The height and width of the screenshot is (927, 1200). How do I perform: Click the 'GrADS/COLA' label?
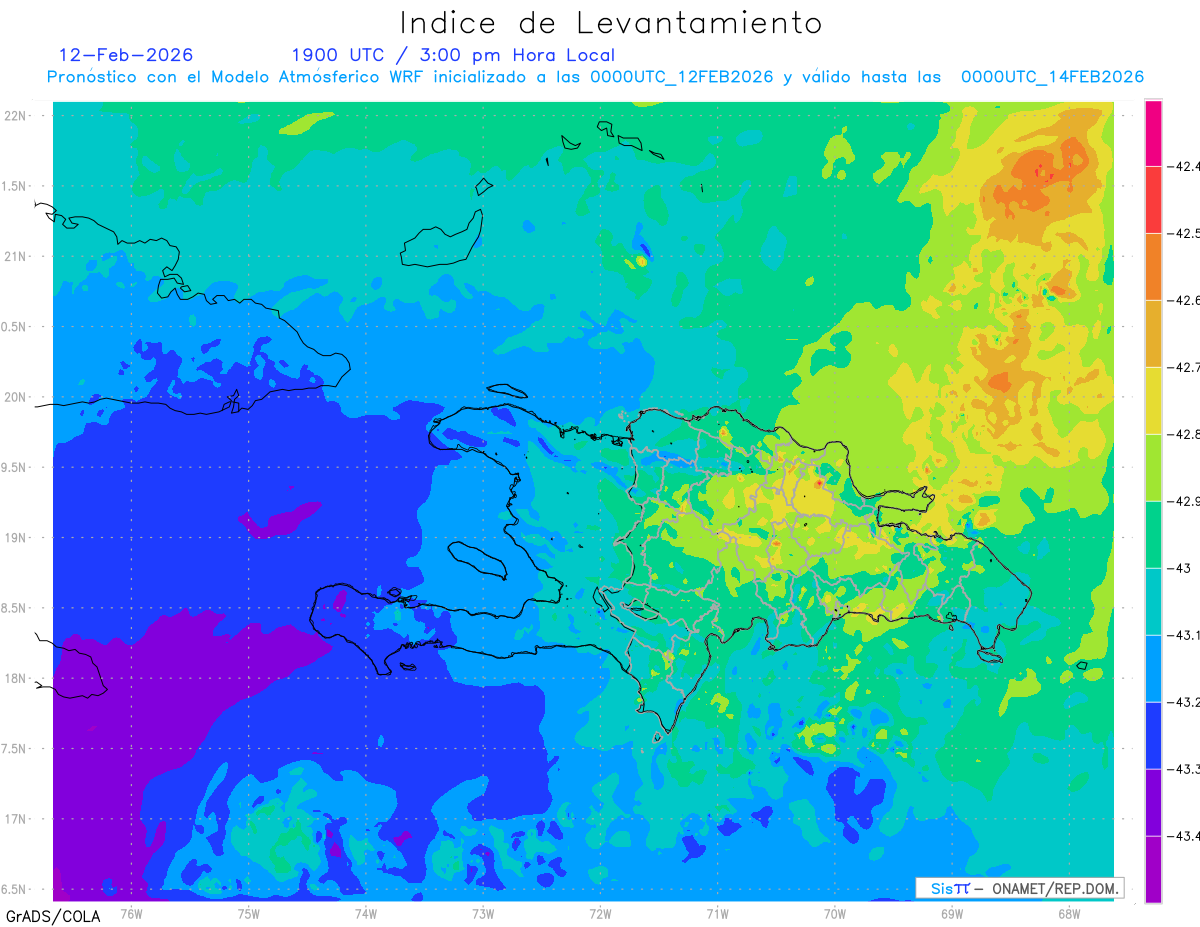[x=53, y=916]
